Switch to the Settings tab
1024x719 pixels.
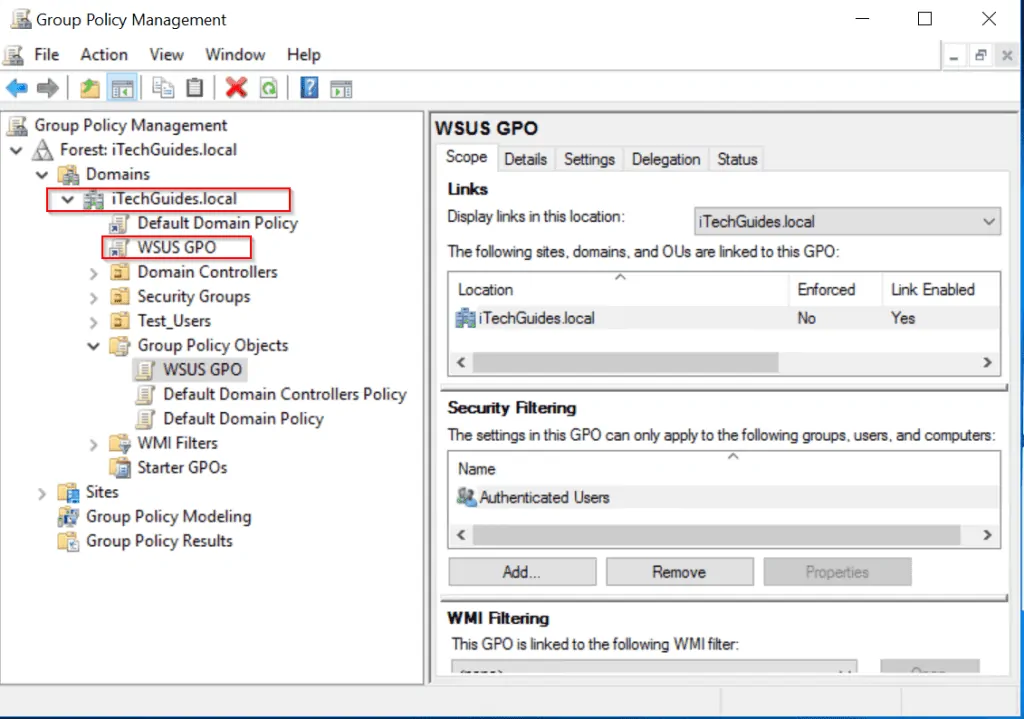589,158
